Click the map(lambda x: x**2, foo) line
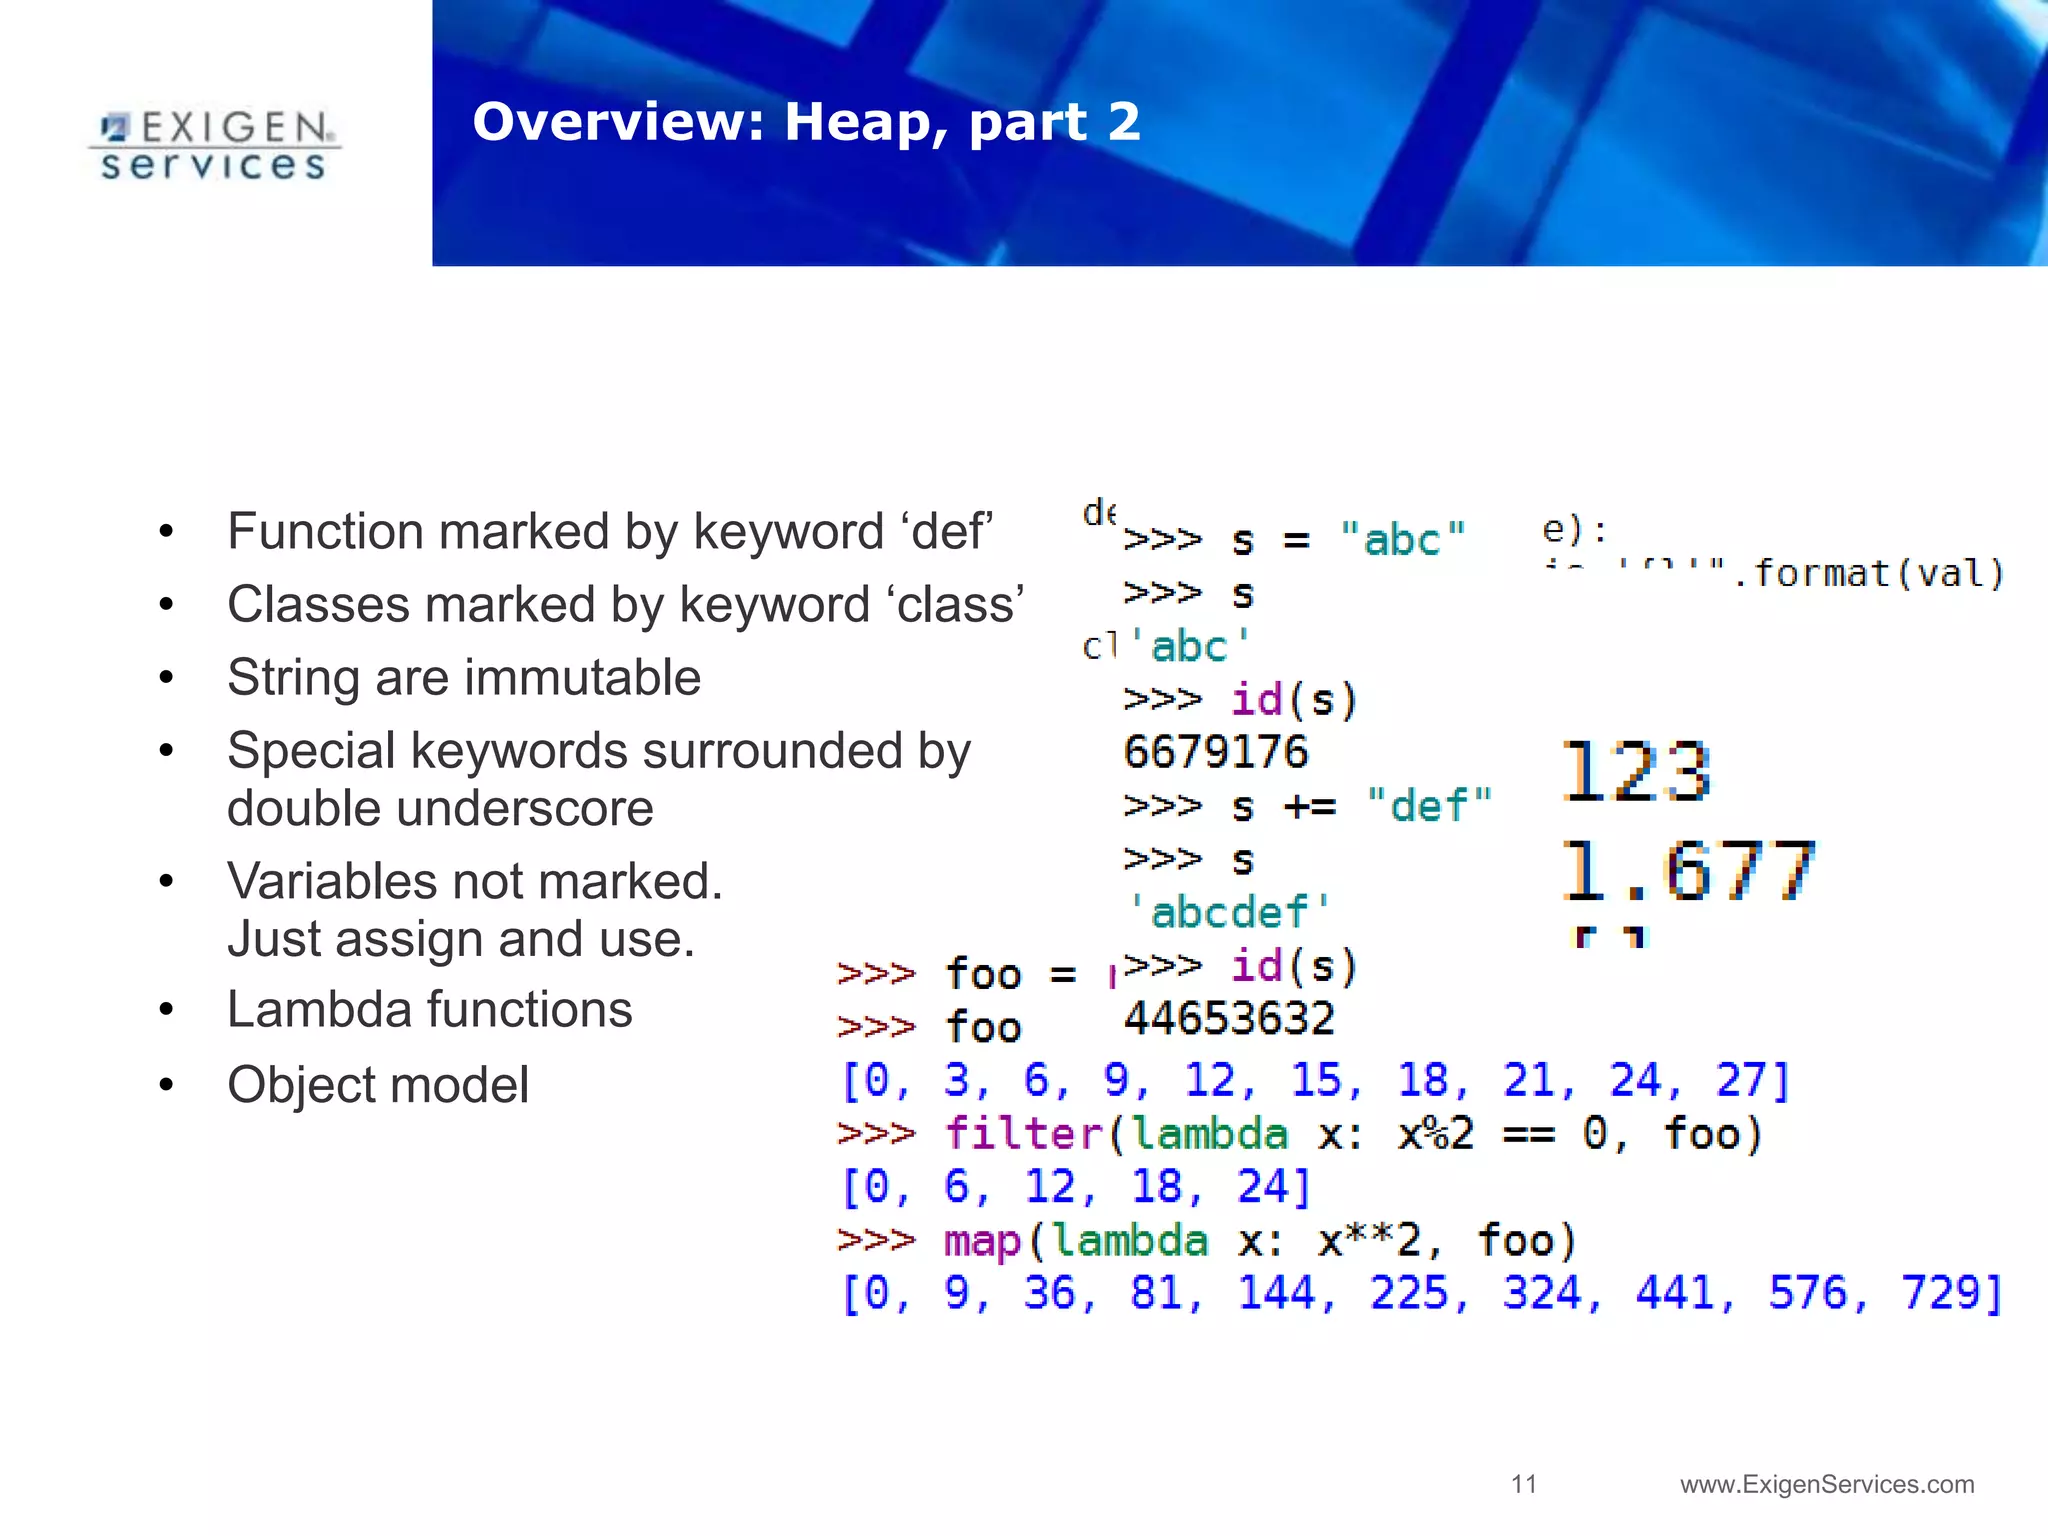The height and width of the screenshot is (1536, 2048). tap(1208, 1241)
